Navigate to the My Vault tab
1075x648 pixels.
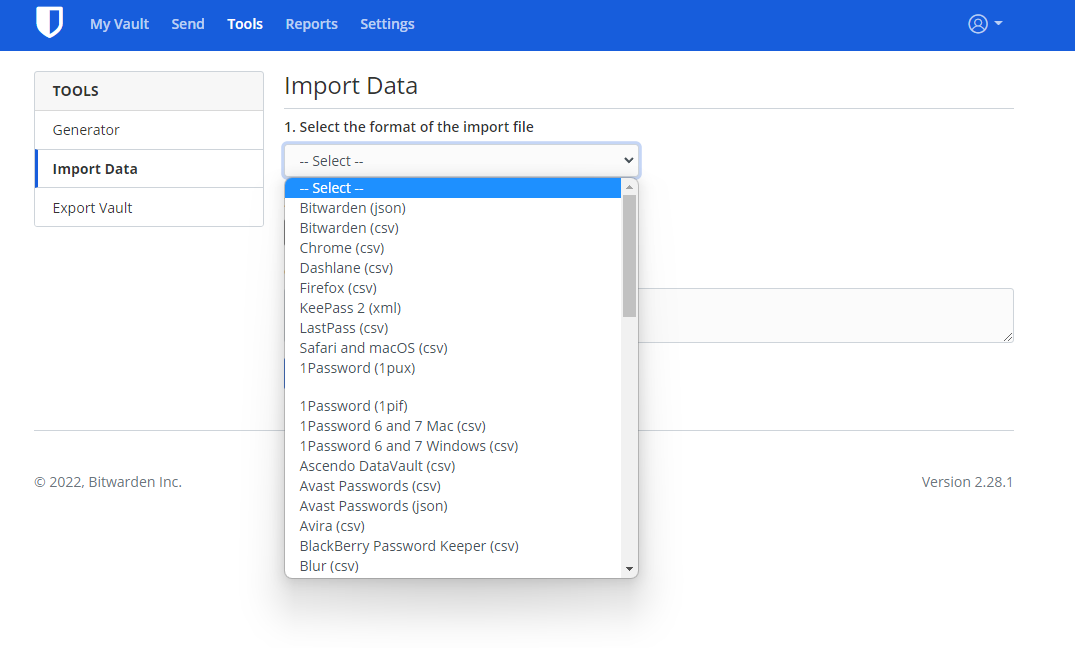119,24
